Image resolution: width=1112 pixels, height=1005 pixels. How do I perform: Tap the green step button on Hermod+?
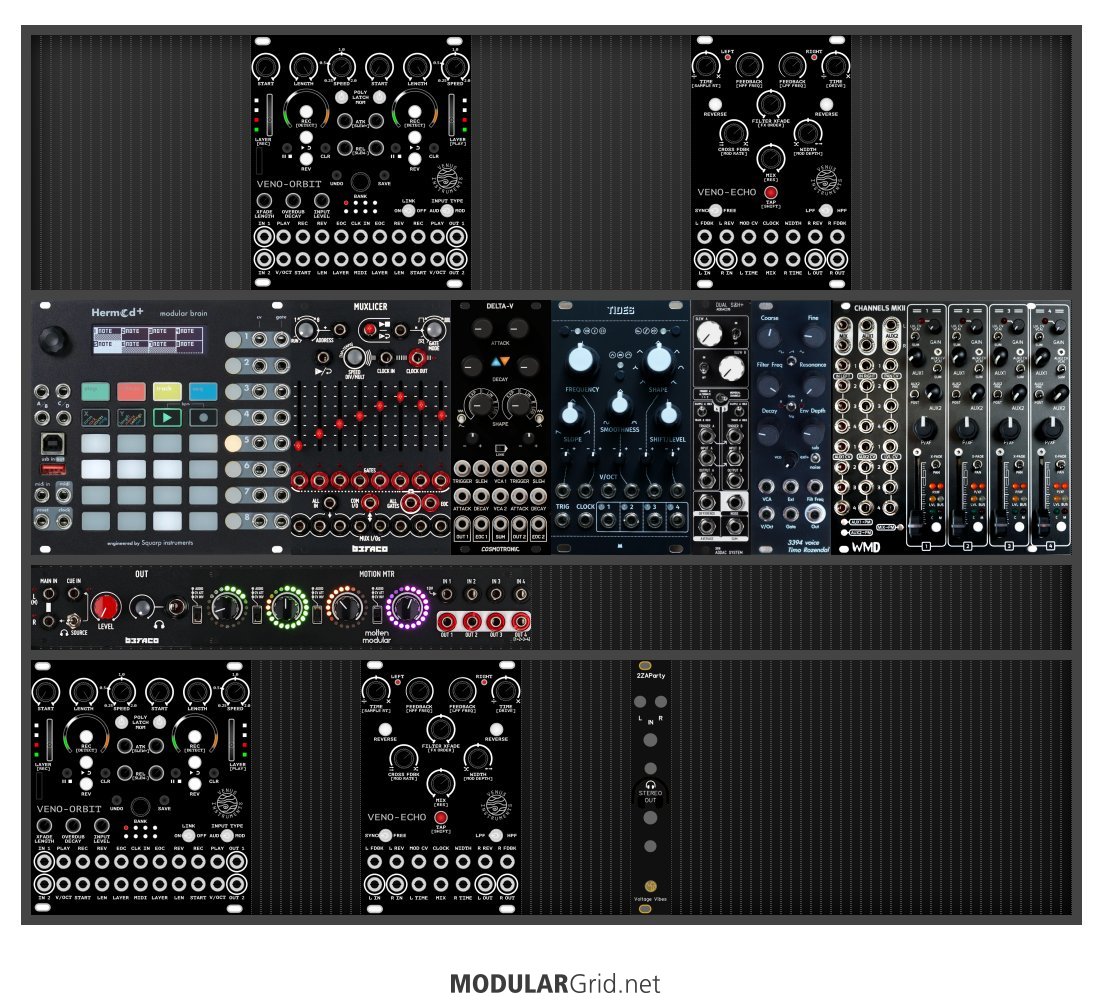[95, 391]
